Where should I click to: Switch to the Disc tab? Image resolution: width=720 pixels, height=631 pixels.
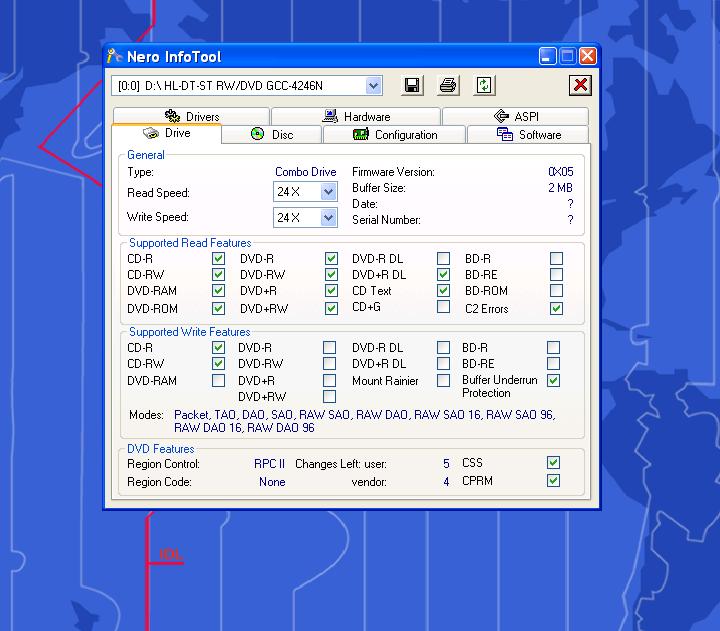[x=271, y=134]
